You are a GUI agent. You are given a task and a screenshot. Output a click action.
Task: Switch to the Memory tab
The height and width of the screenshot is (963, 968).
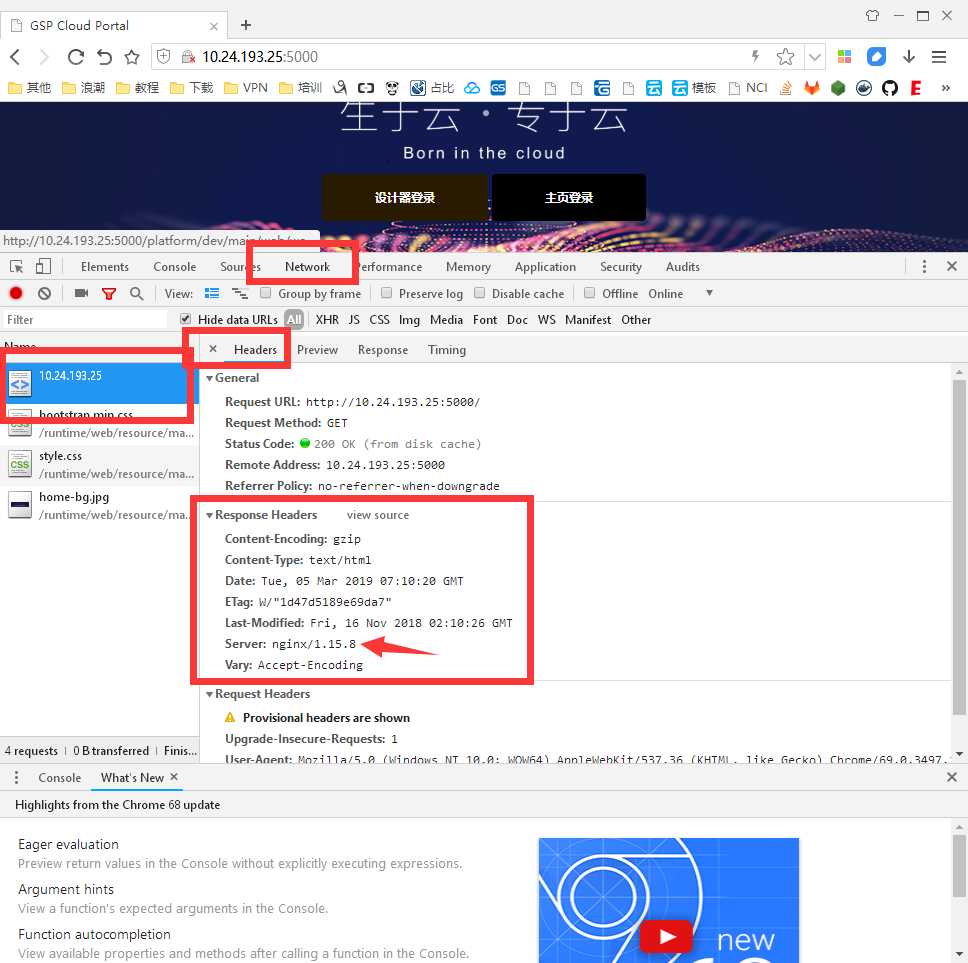click(x=469, y=267)
